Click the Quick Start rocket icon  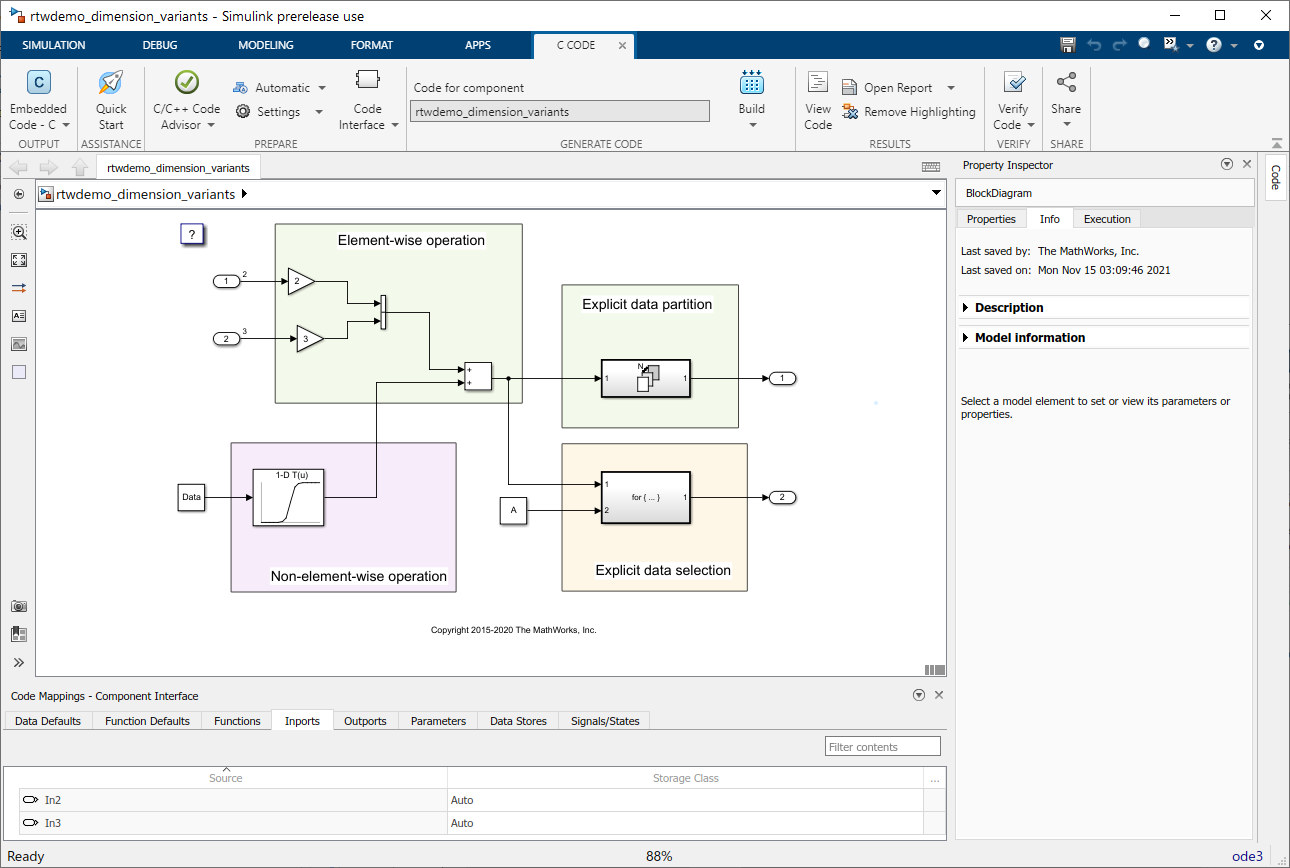[111, 84]
